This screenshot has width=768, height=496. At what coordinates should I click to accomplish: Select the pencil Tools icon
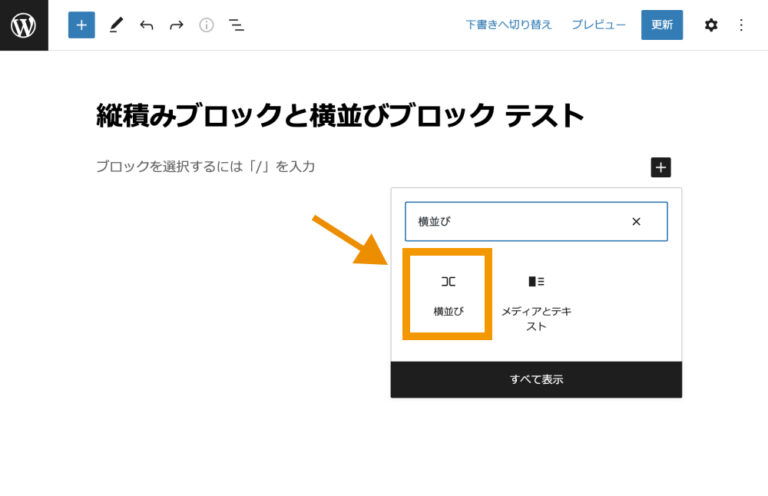click(116, 25)
